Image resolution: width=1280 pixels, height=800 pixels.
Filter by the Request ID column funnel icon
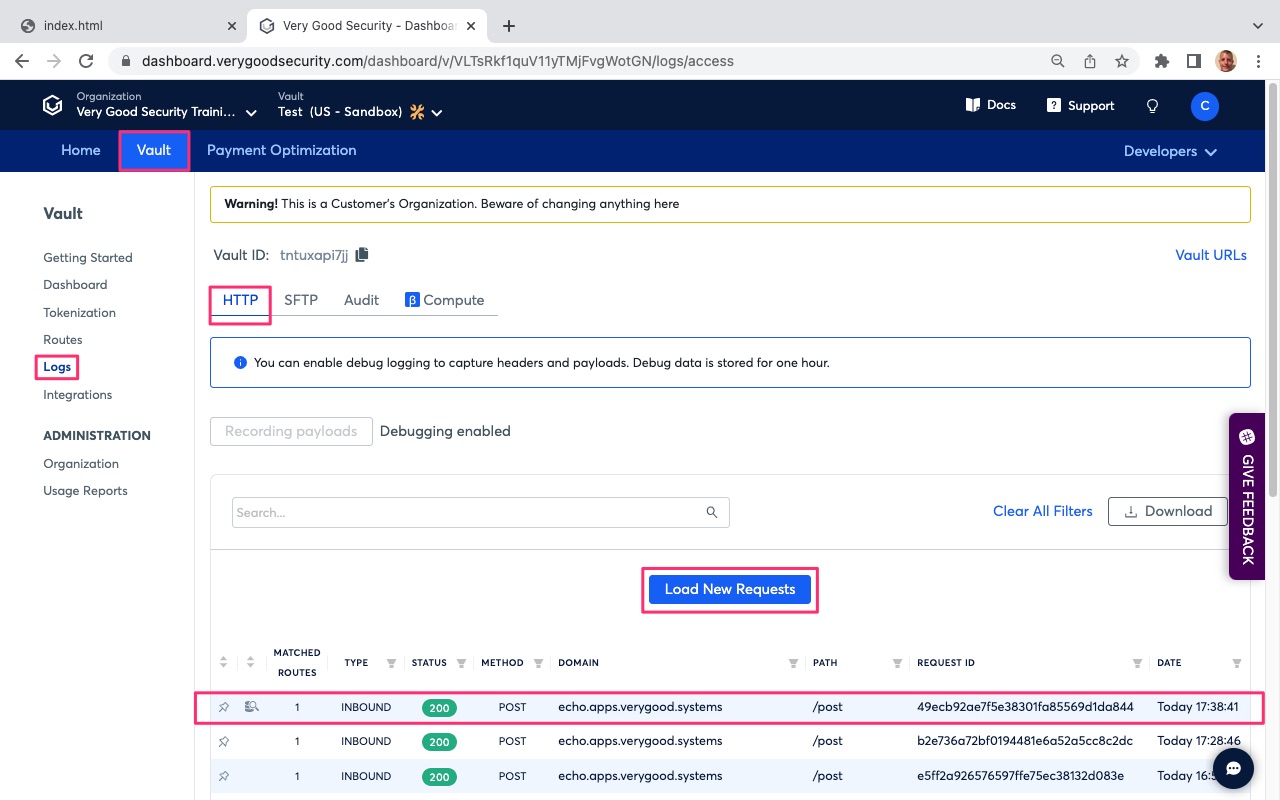[1137, 663]
